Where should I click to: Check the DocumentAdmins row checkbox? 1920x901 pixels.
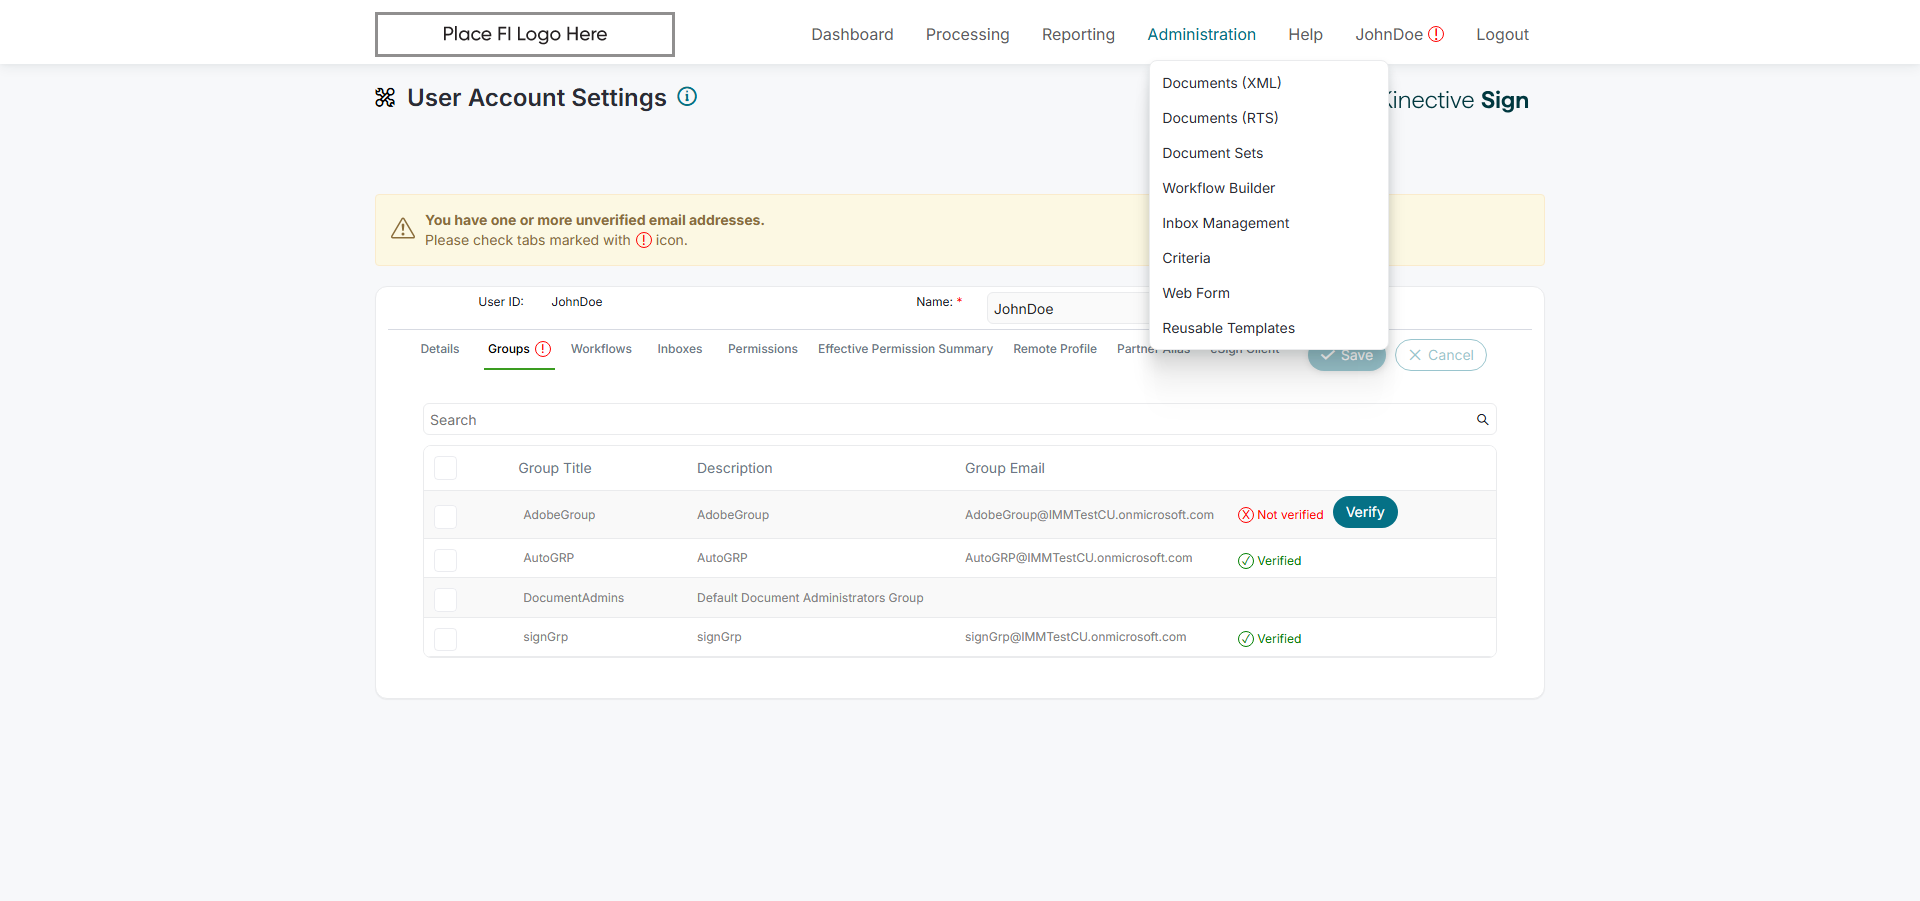coord(446,599)
